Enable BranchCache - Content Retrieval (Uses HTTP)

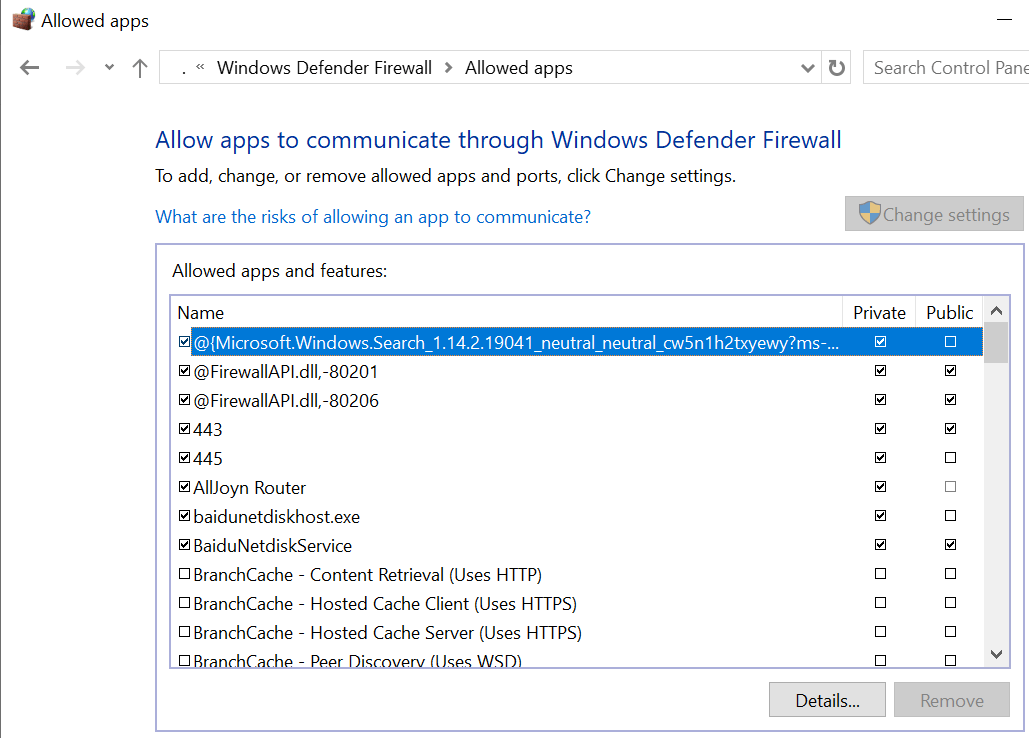pyautogui.click(x=184, y=573)
